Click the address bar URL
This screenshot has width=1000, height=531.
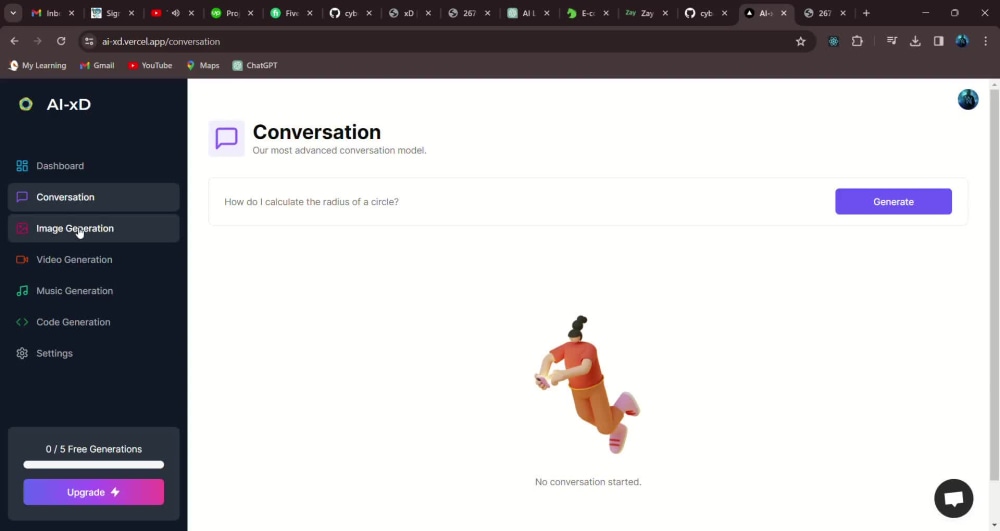coord(161,41)
